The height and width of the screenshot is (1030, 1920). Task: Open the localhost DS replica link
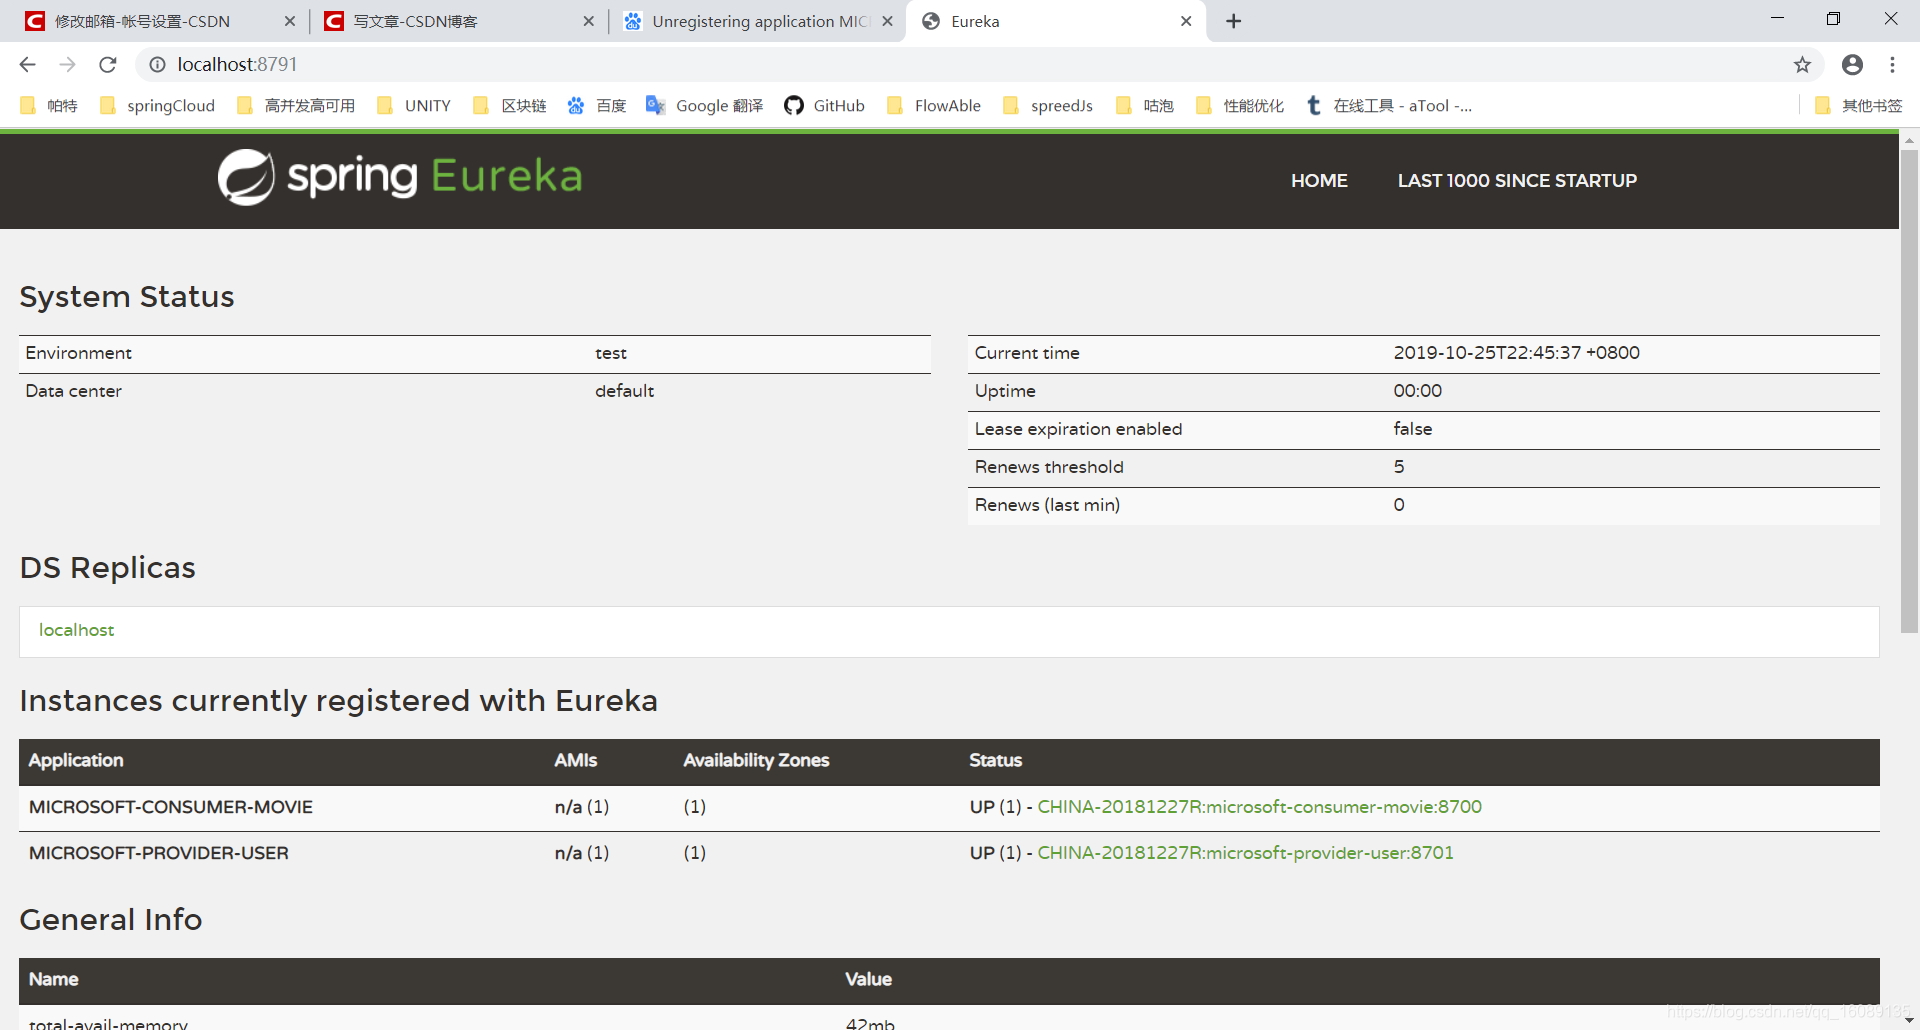pos(77,630)
